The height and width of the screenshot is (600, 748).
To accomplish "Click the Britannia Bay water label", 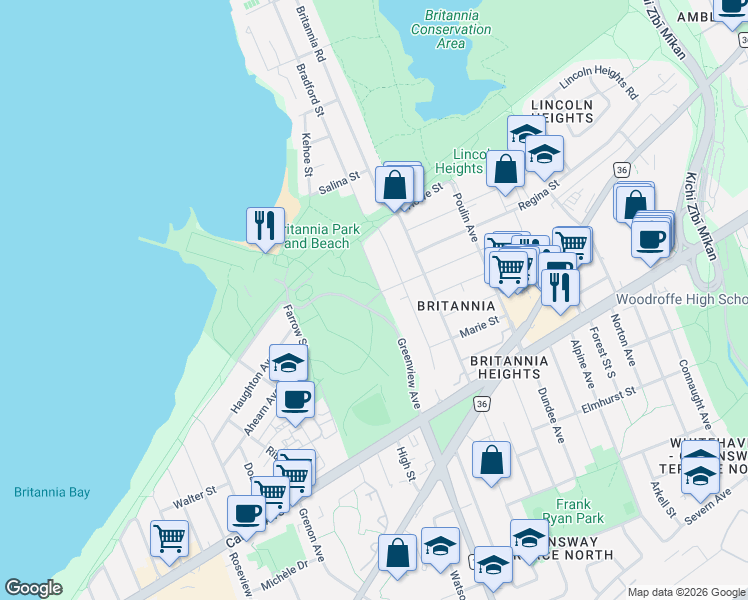I will click(52, 492).
